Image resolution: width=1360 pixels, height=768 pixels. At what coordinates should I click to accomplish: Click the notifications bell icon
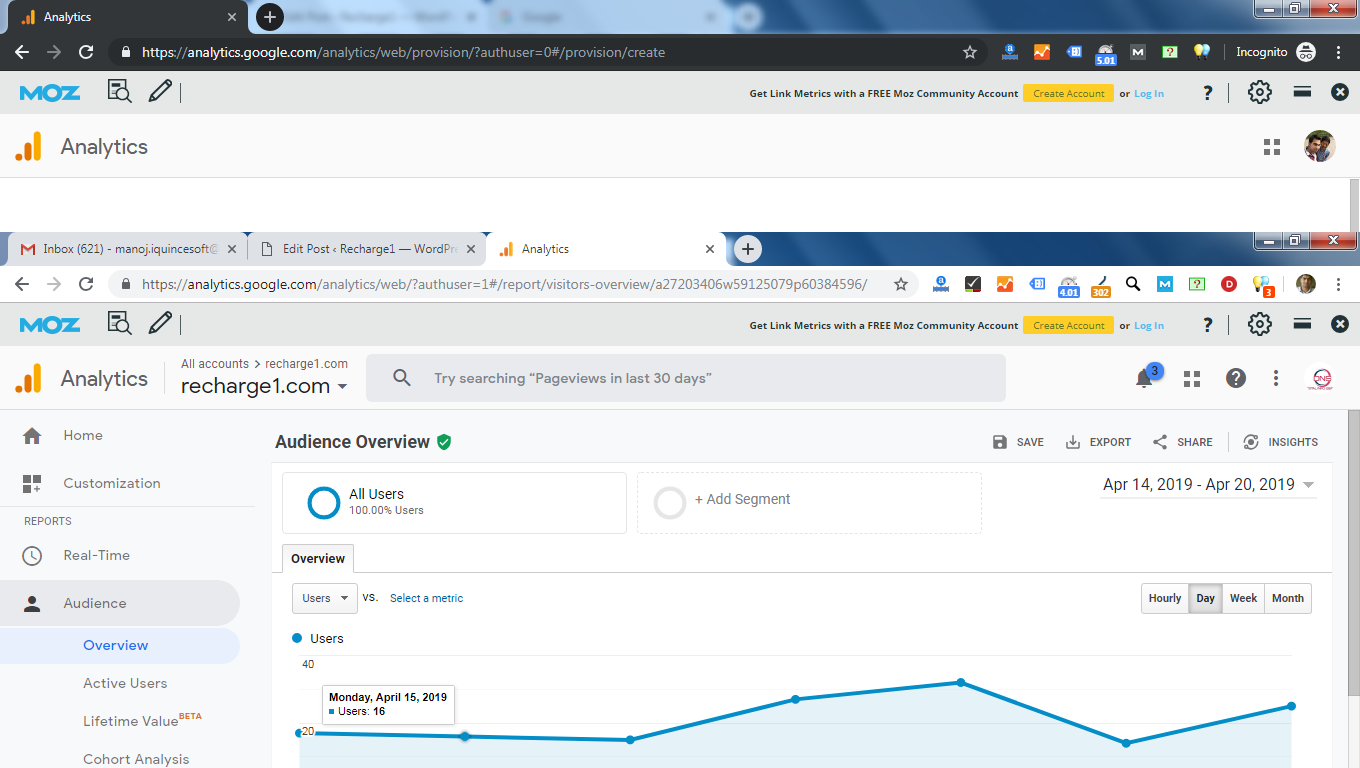(x=1144, y=379)
